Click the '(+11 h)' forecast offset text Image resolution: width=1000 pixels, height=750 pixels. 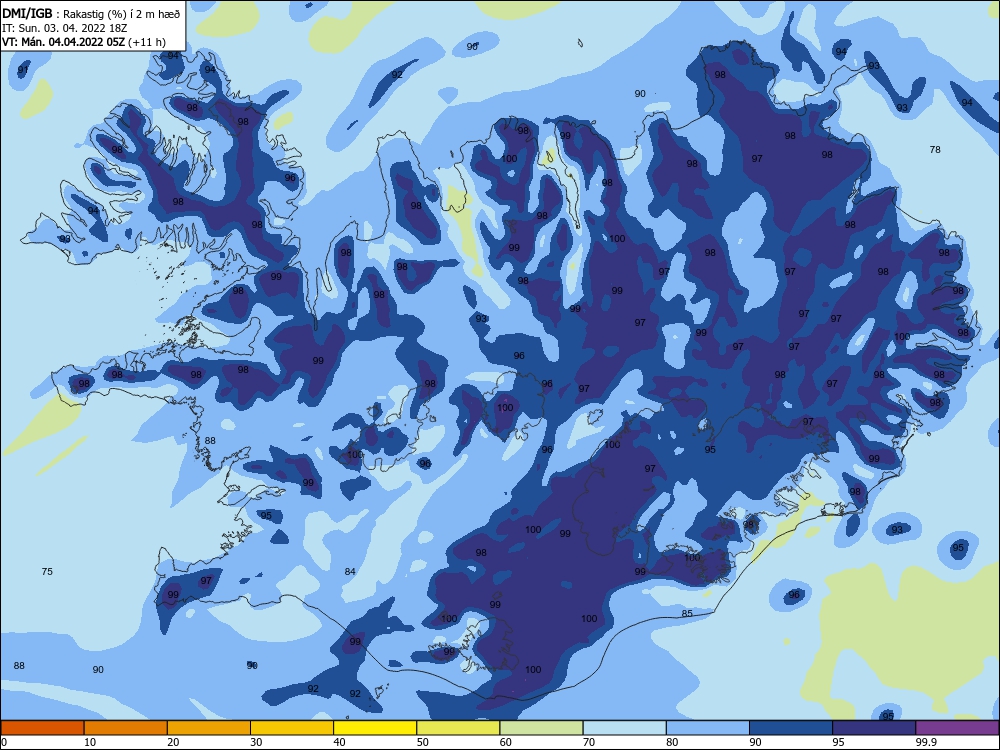(147, 42)
